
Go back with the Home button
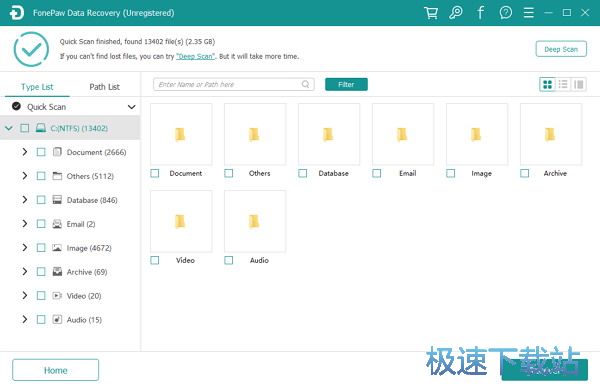(55, 370)
